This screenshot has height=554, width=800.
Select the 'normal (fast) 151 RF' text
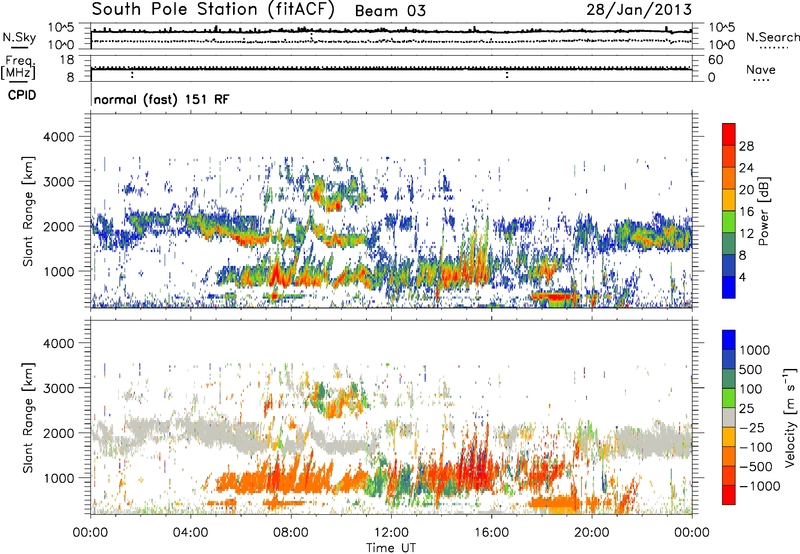tap(162, 99)
